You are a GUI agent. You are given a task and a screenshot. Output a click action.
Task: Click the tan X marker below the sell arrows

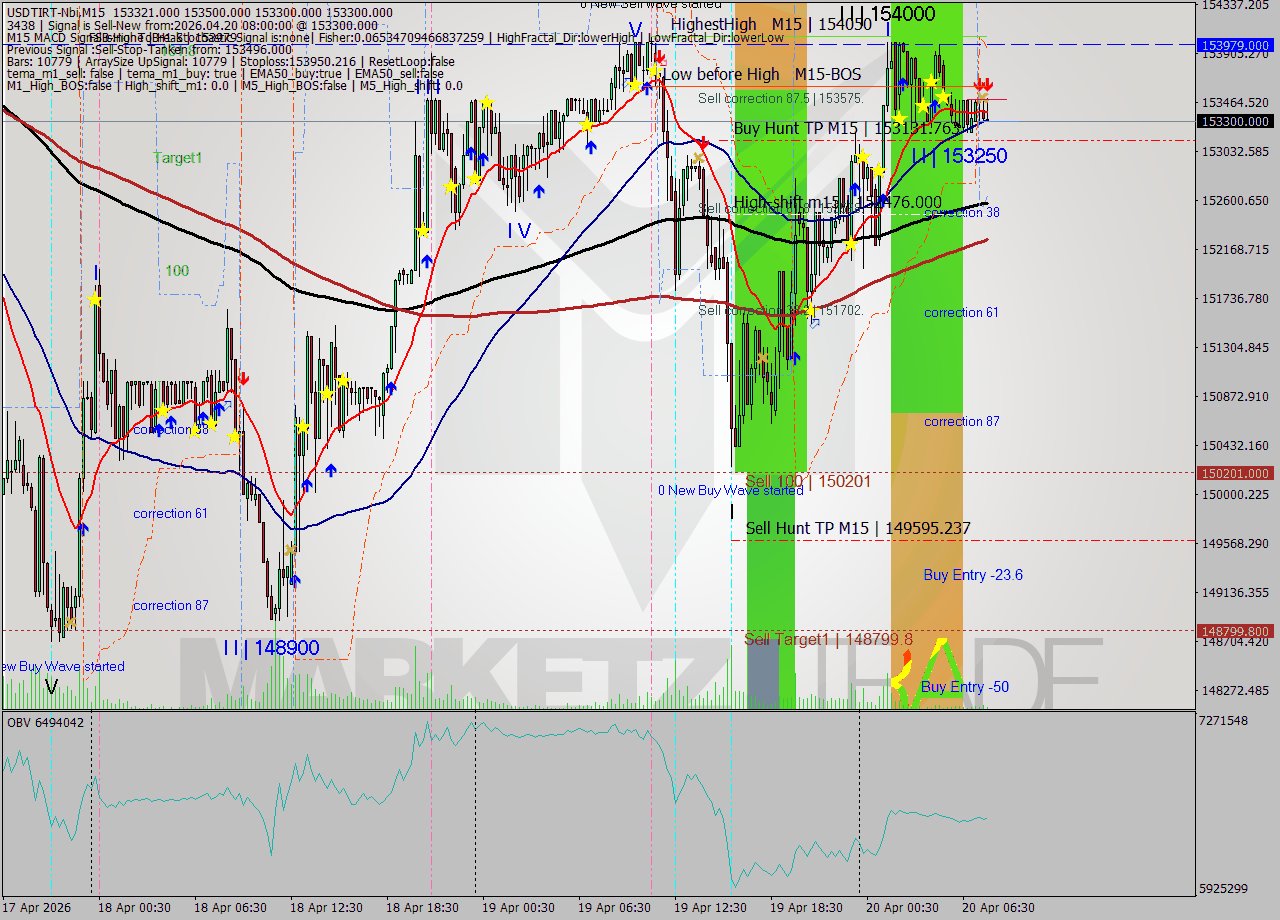(x=985, y=97)
